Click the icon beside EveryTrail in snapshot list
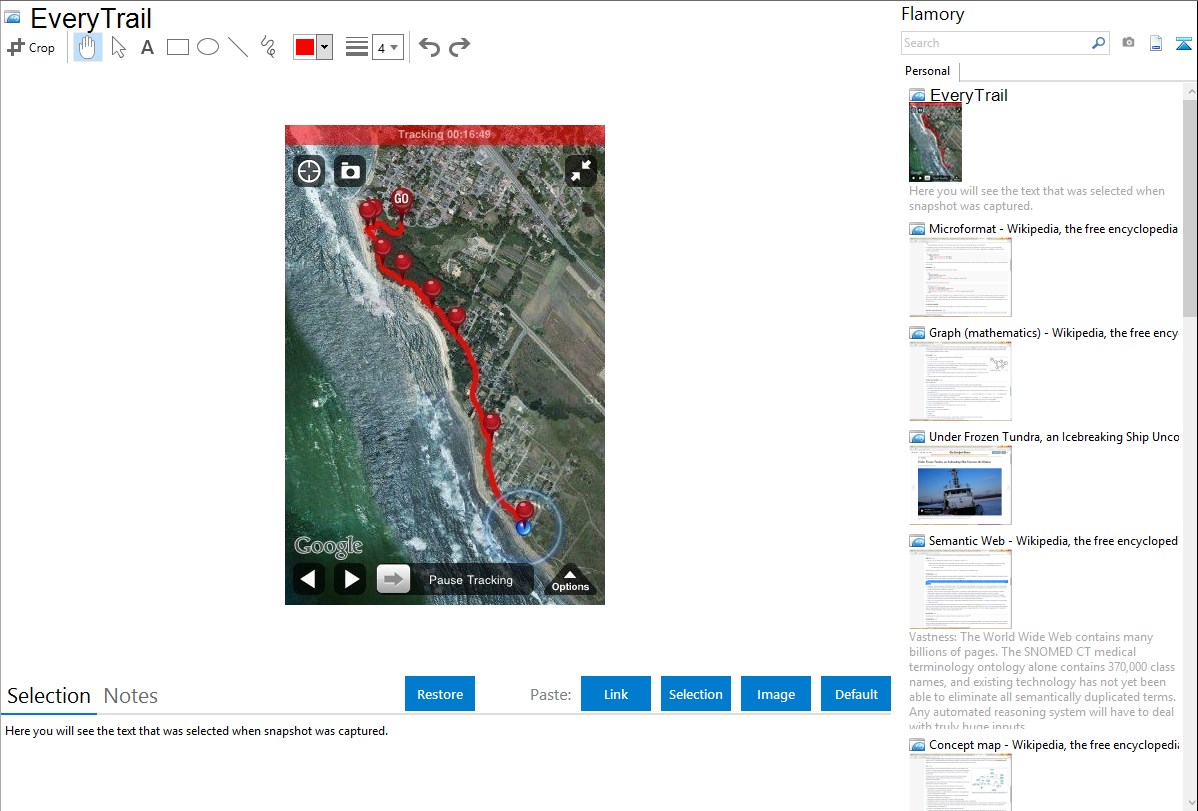This screenshot has width=1198, height=811. 917,96
